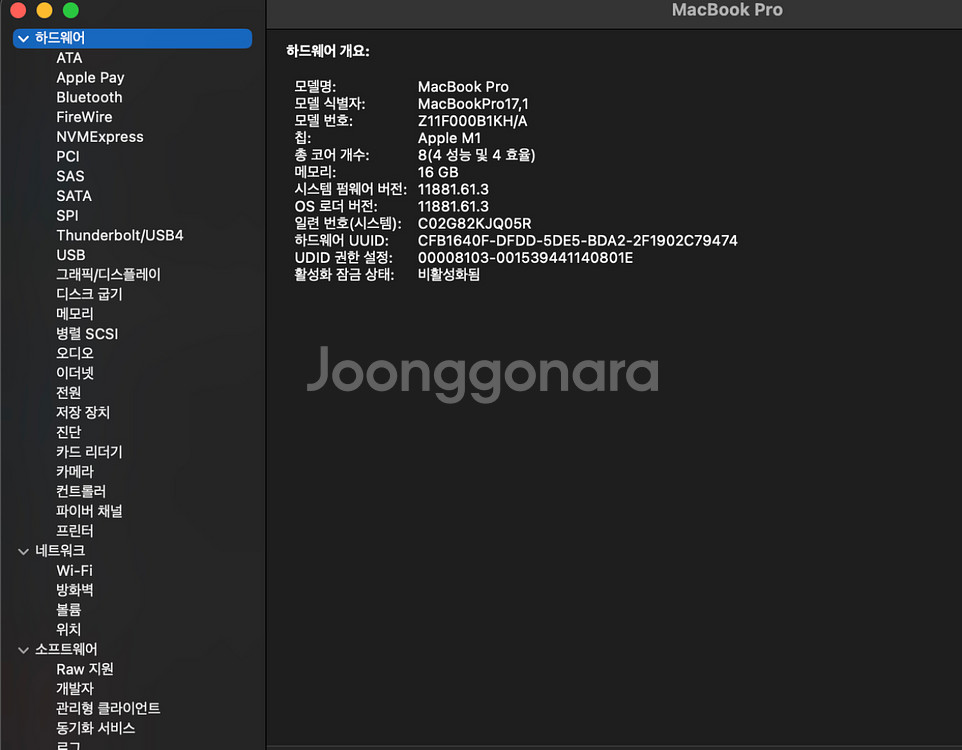Open the 이더넷 item
Screen dimensions: 962x750
(x=74, y=373)
